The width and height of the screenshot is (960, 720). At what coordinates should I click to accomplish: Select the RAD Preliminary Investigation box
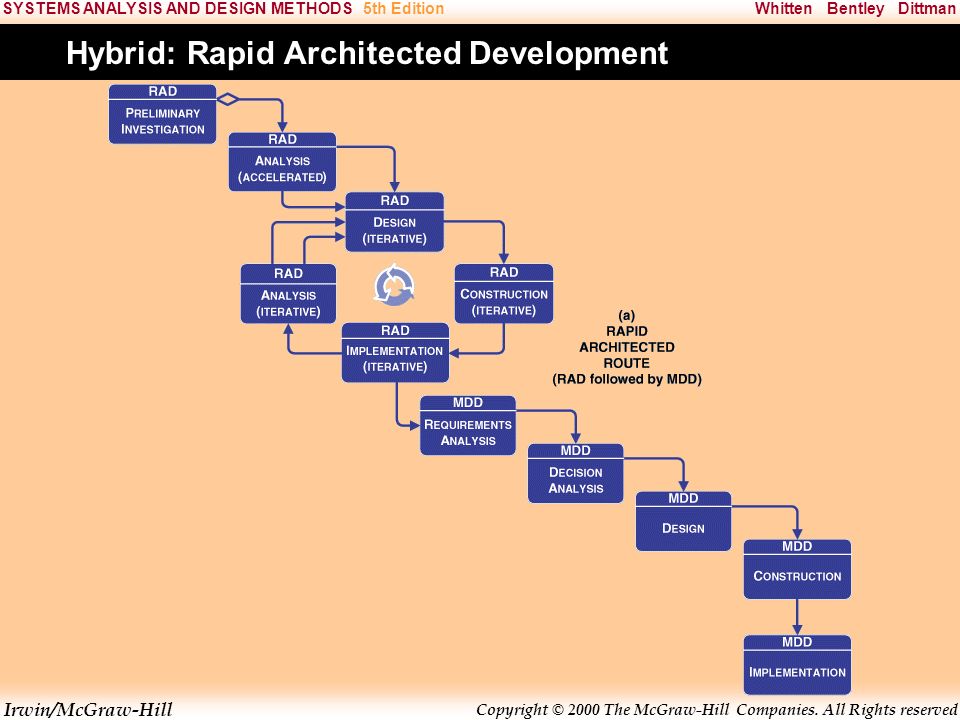pos(162,114)
